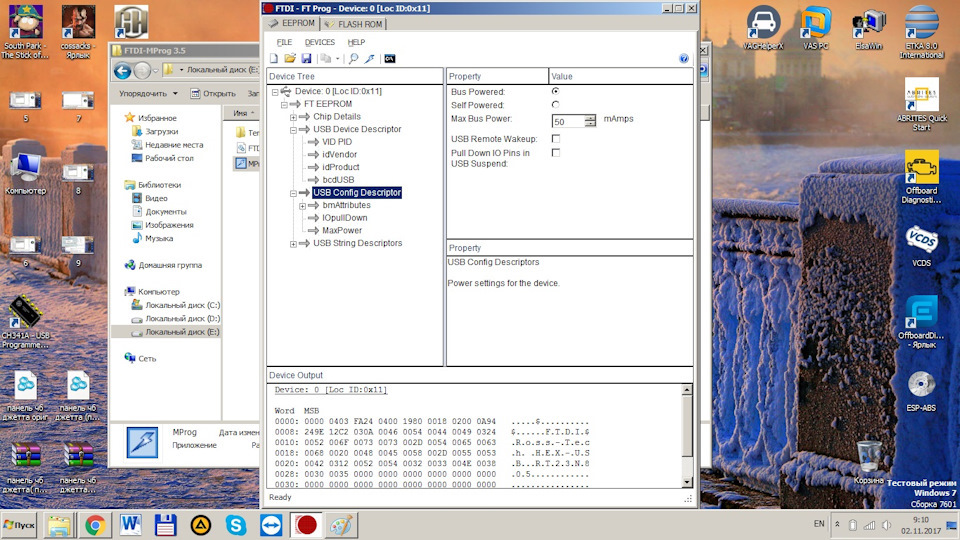
Task: Select the Bus Powered radio button
Action: pyautogui.click(x=555, y=91)
